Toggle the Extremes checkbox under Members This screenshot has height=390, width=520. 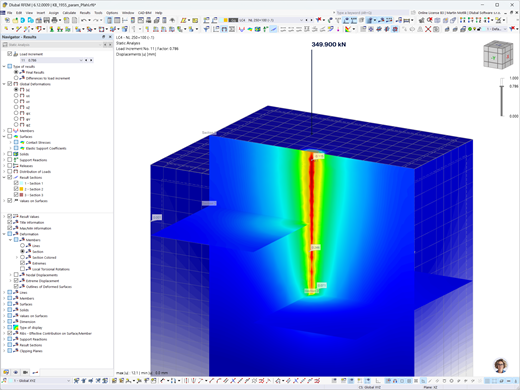22,263
